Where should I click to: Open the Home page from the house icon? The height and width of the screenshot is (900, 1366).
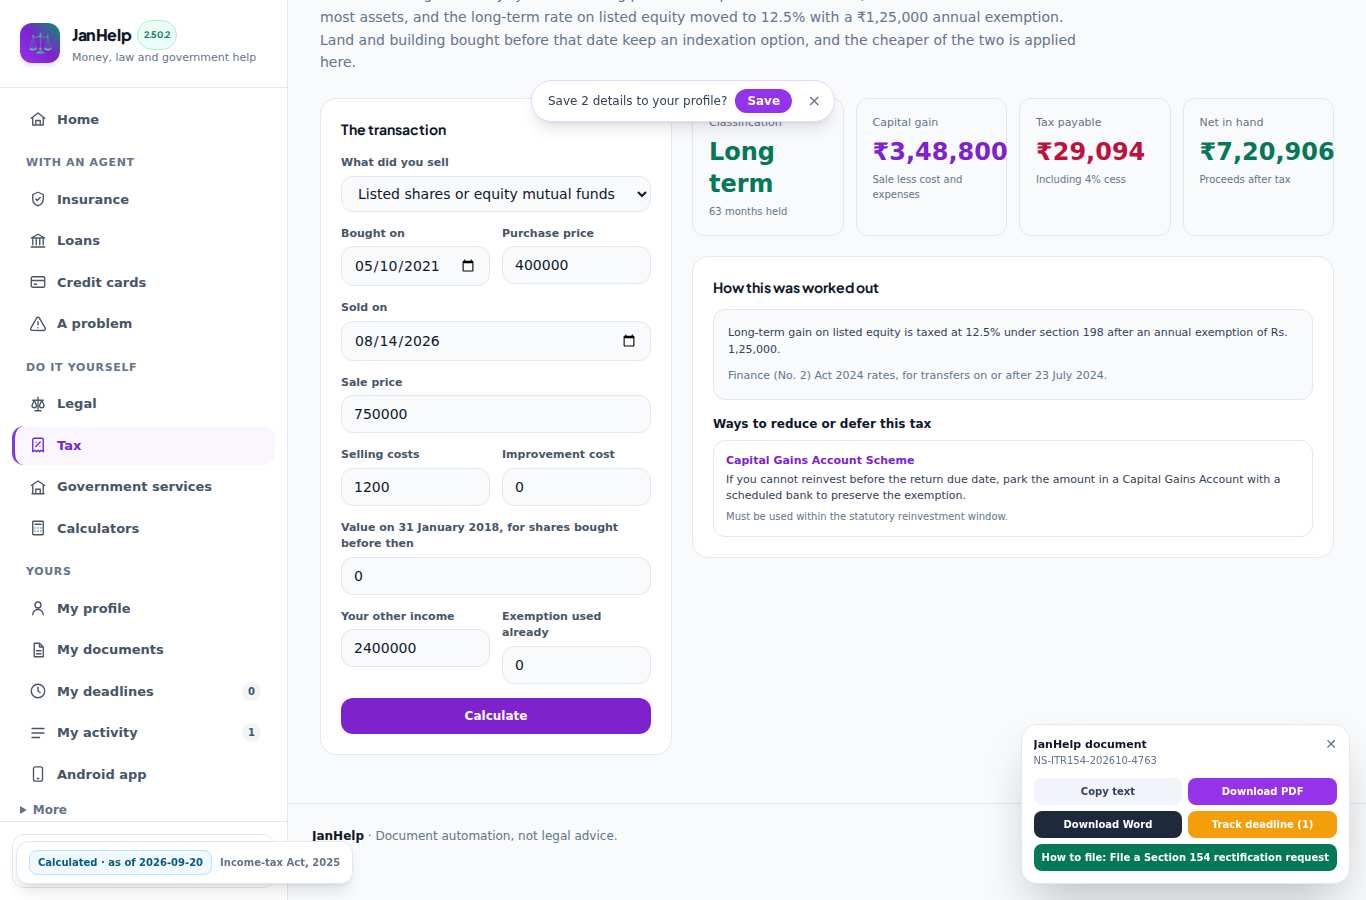pyautogui.click(x=38, y=119)
